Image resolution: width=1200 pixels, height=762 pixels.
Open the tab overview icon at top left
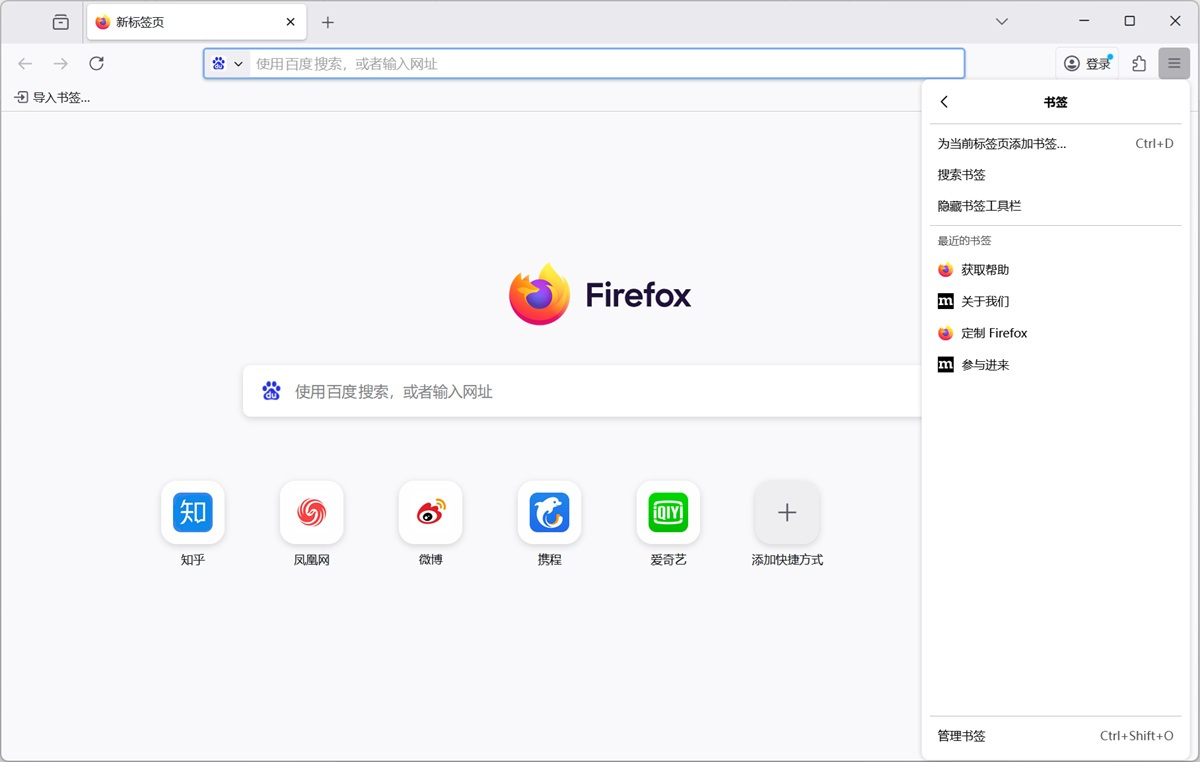pos(59,21)
